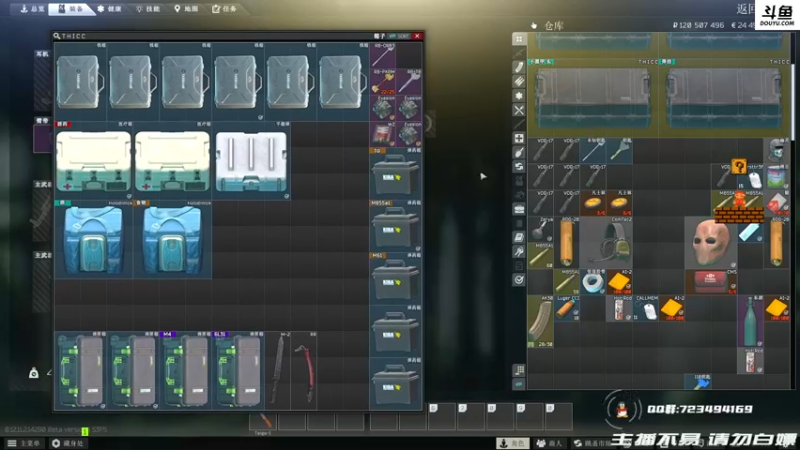Screen dimensions: 800x450
Task: Click SORT button in THICC container window
Action: tap(399, 36)
